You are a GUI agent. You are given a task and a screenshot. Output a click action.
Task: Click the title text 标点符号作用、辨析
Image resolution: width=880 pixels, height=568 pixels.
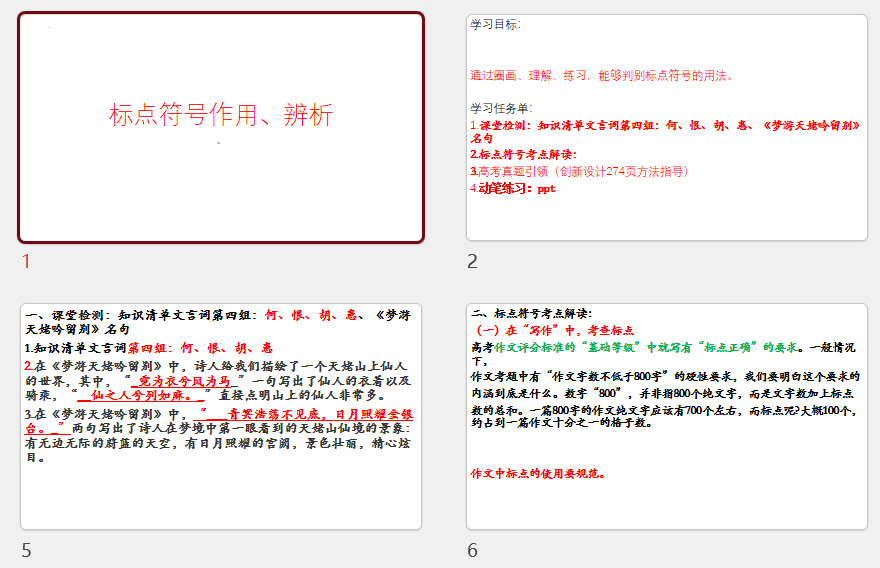[221, 115]
